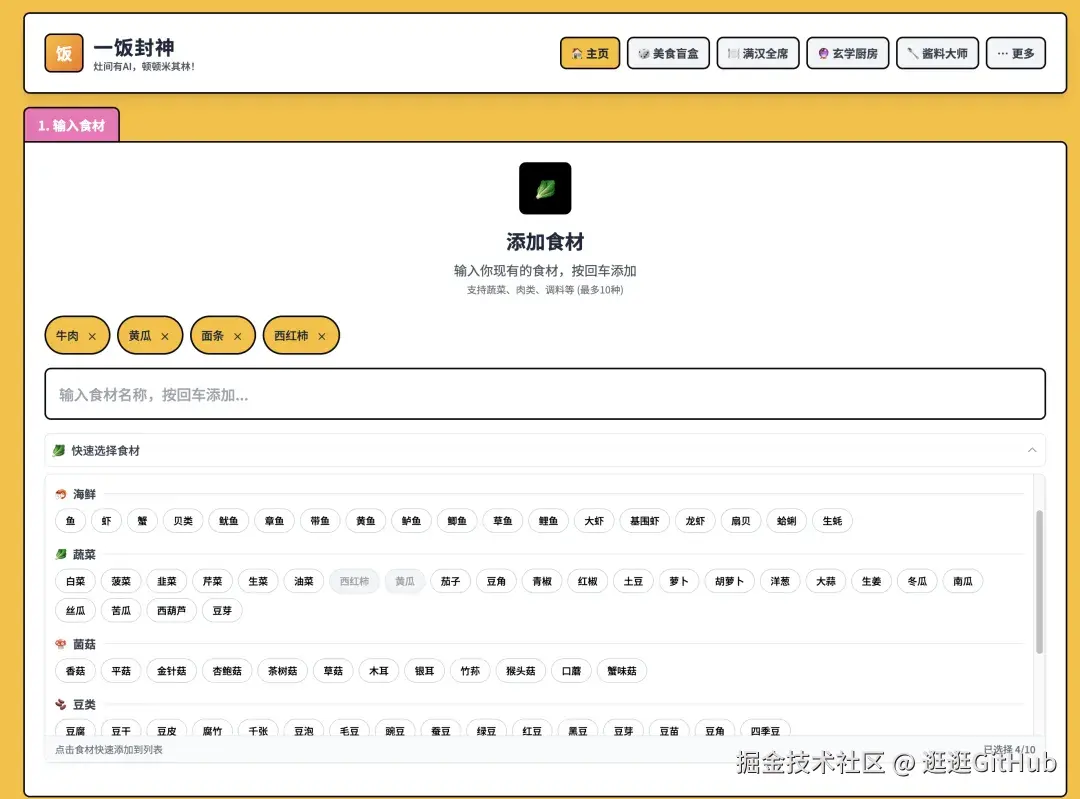This screenshot has height=799, width=1080.
Task: Switch to the 主页 navigation item
Action: (589, 53)
